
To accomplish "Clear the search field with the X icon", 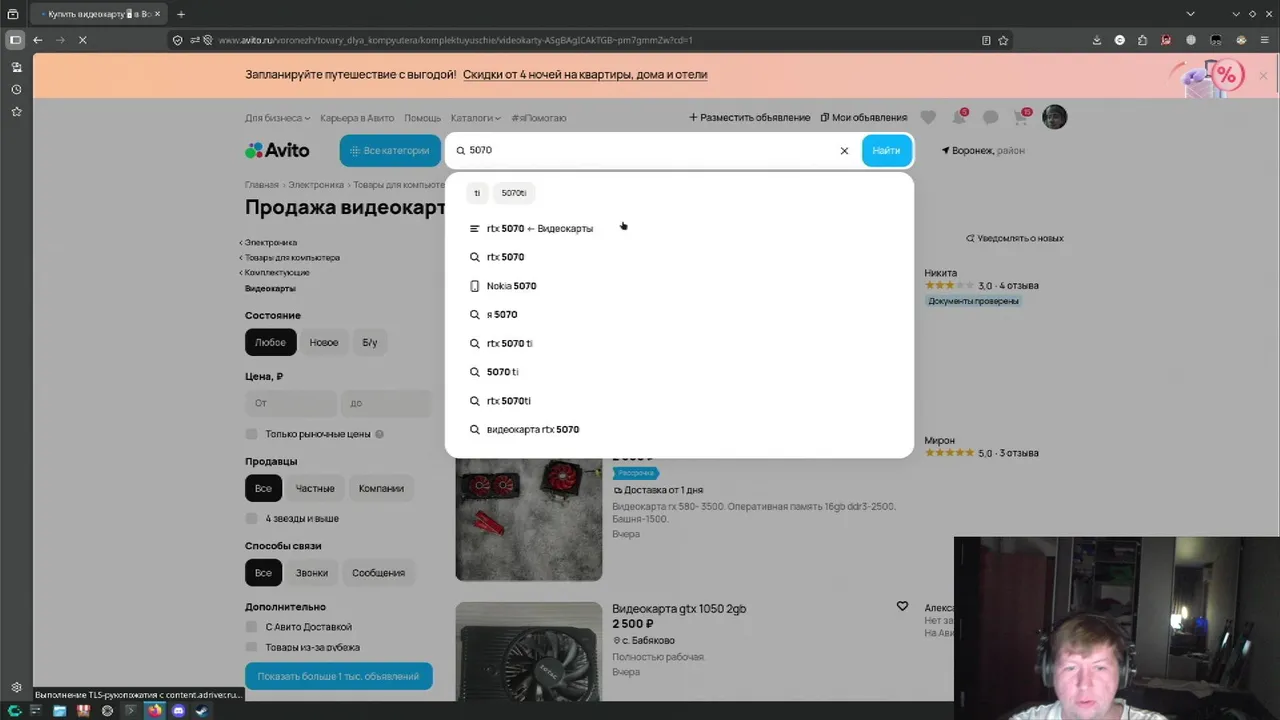I will click(x=844, y=151).
